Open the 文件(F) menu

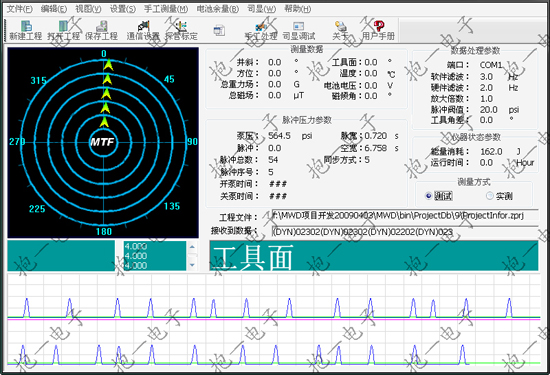[20, 9]
